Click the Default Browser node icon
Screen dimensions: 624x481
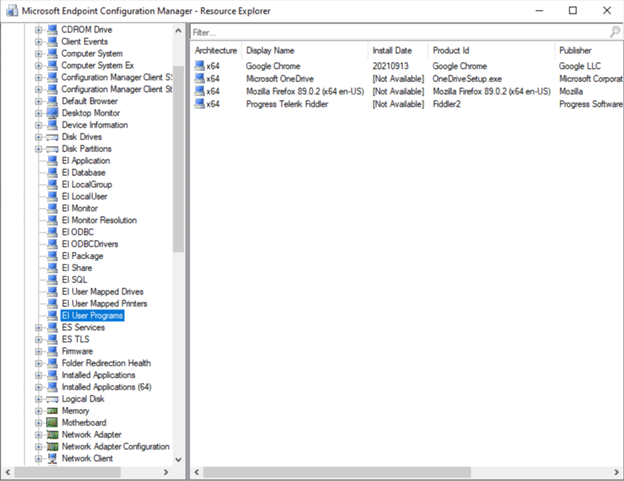tap(52, 101)
